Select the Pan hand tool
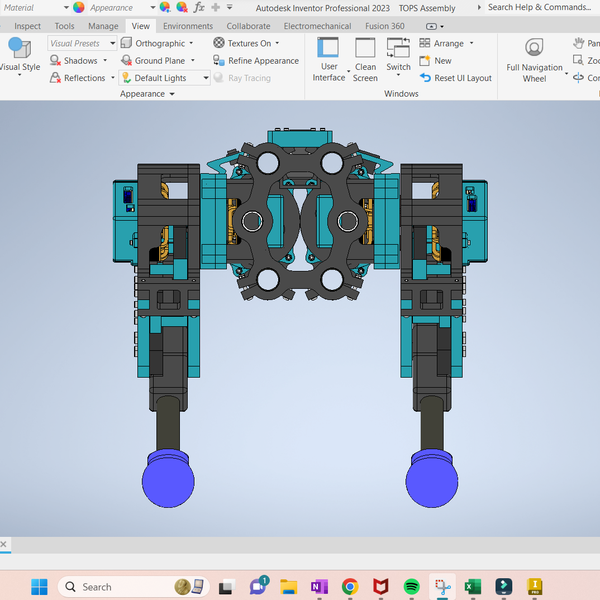This screenshot has height=600, width=600. pyautogui.click(x=579, y=43)
